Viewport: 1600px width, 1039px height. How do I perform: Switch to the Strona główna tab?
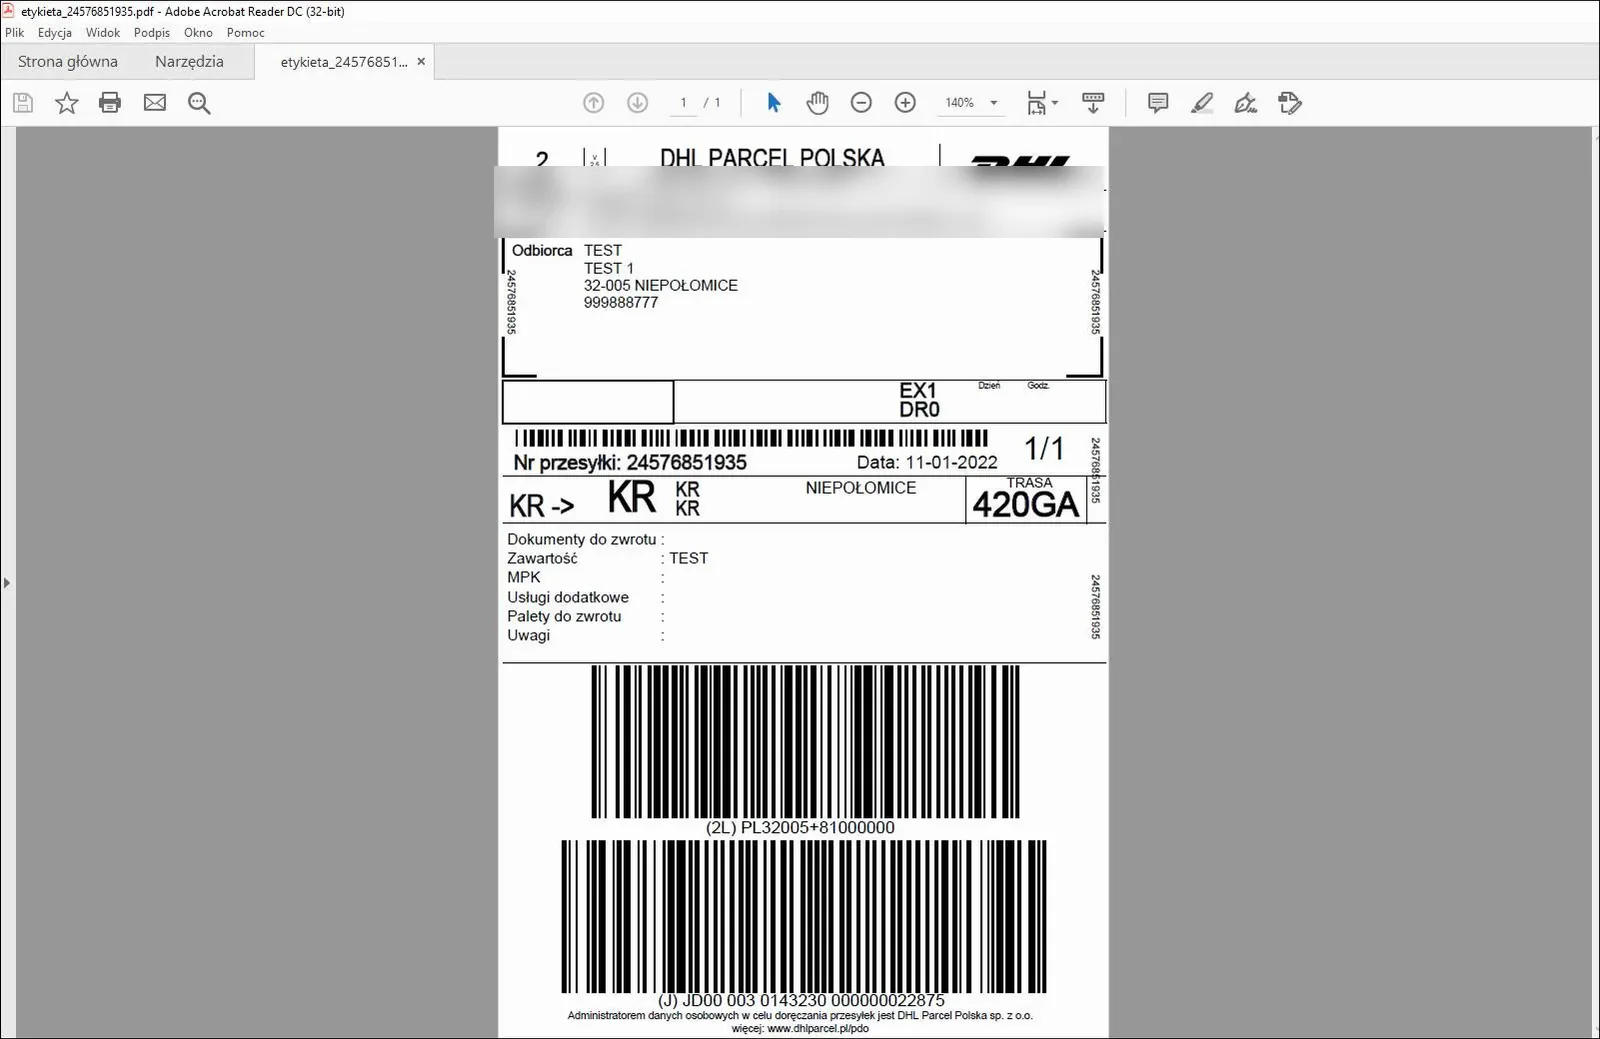pos(68,61)
